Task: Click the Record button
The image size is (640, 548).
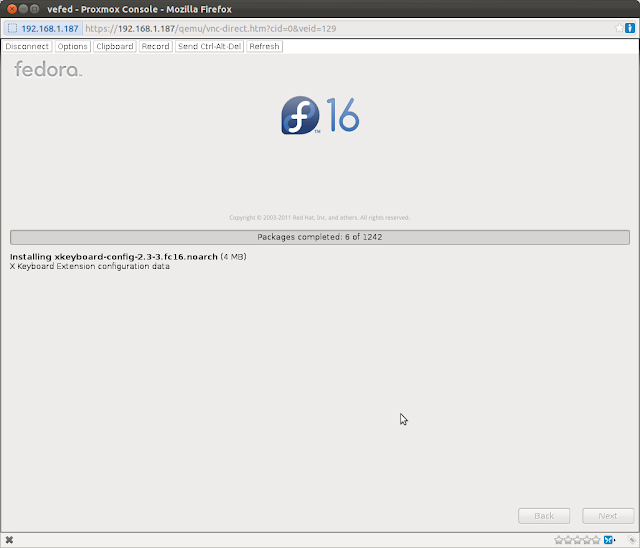Action: point(156,47)
